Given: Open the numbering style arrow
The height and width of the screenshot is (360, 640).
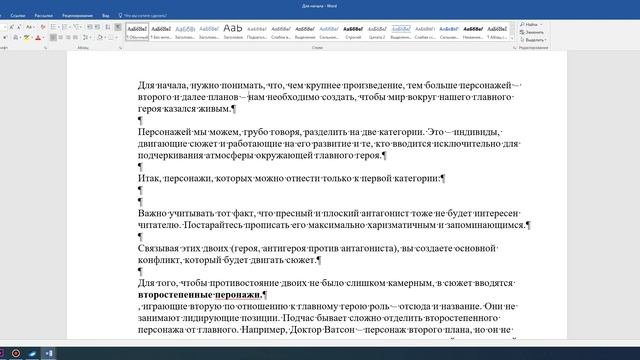Looking at the screenshot, I should 70,27.
